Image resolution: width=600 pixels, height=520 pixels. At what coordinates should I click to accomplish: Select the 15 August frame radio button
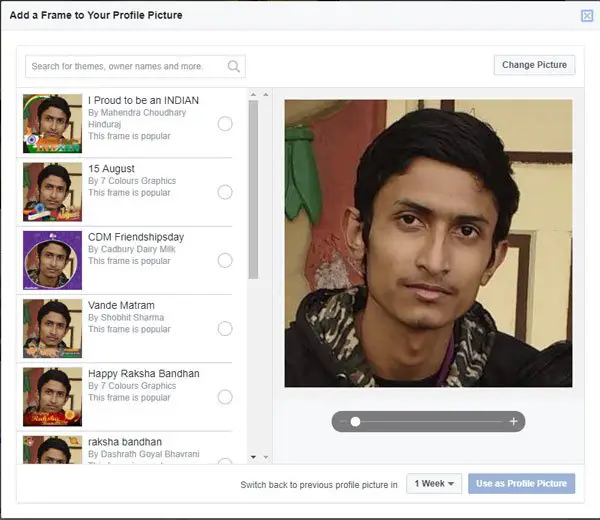pyautogui.click(x=225, y=192)
